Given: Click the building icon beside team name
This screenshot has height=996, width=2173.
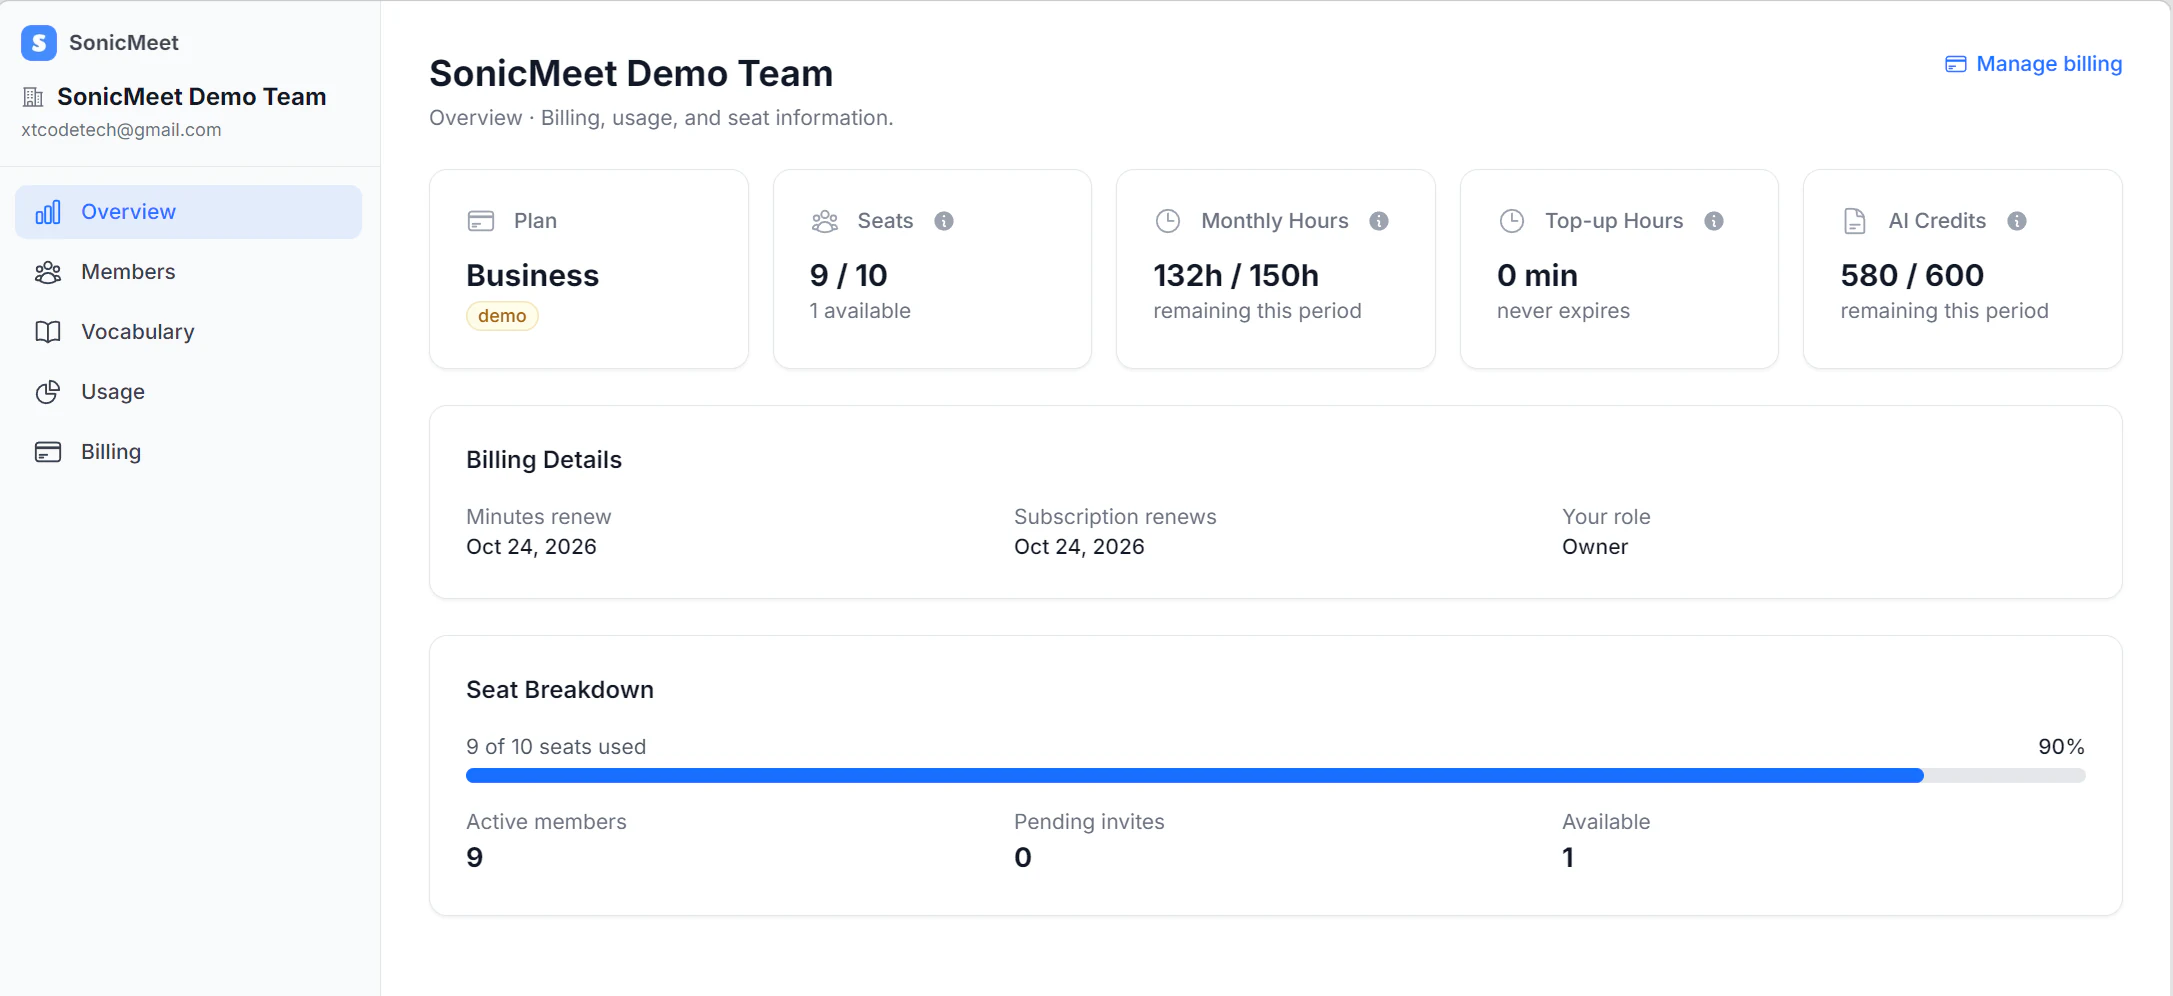Looking at the screenshot, I should pyautogui.click(x=33, y=97).
